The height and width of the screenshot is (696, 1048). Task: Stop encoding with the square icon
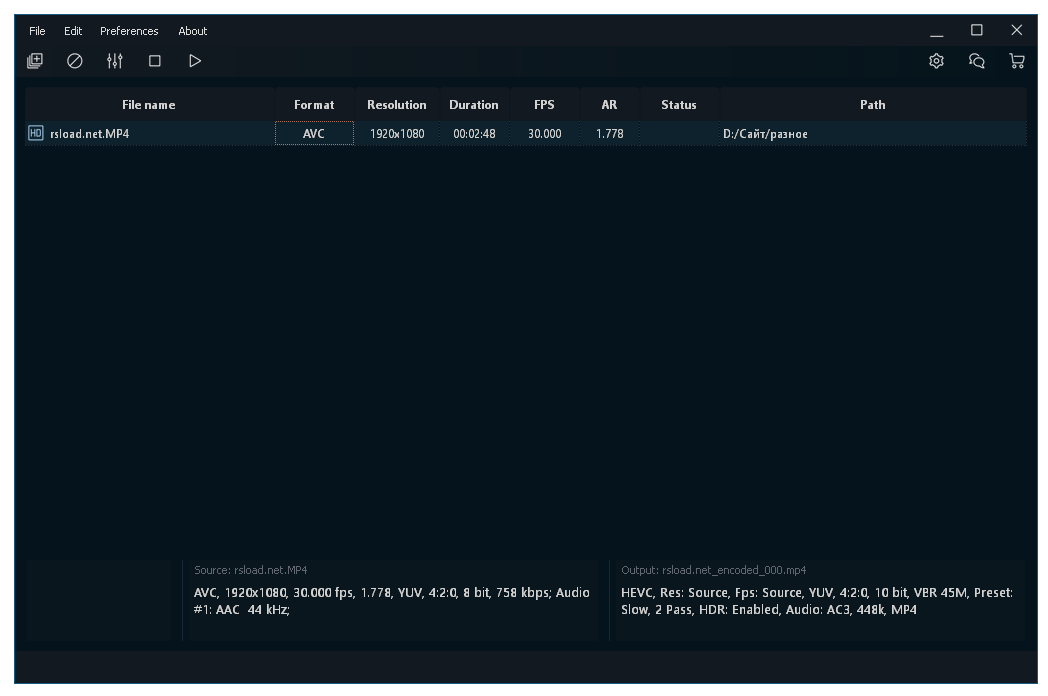154,61
